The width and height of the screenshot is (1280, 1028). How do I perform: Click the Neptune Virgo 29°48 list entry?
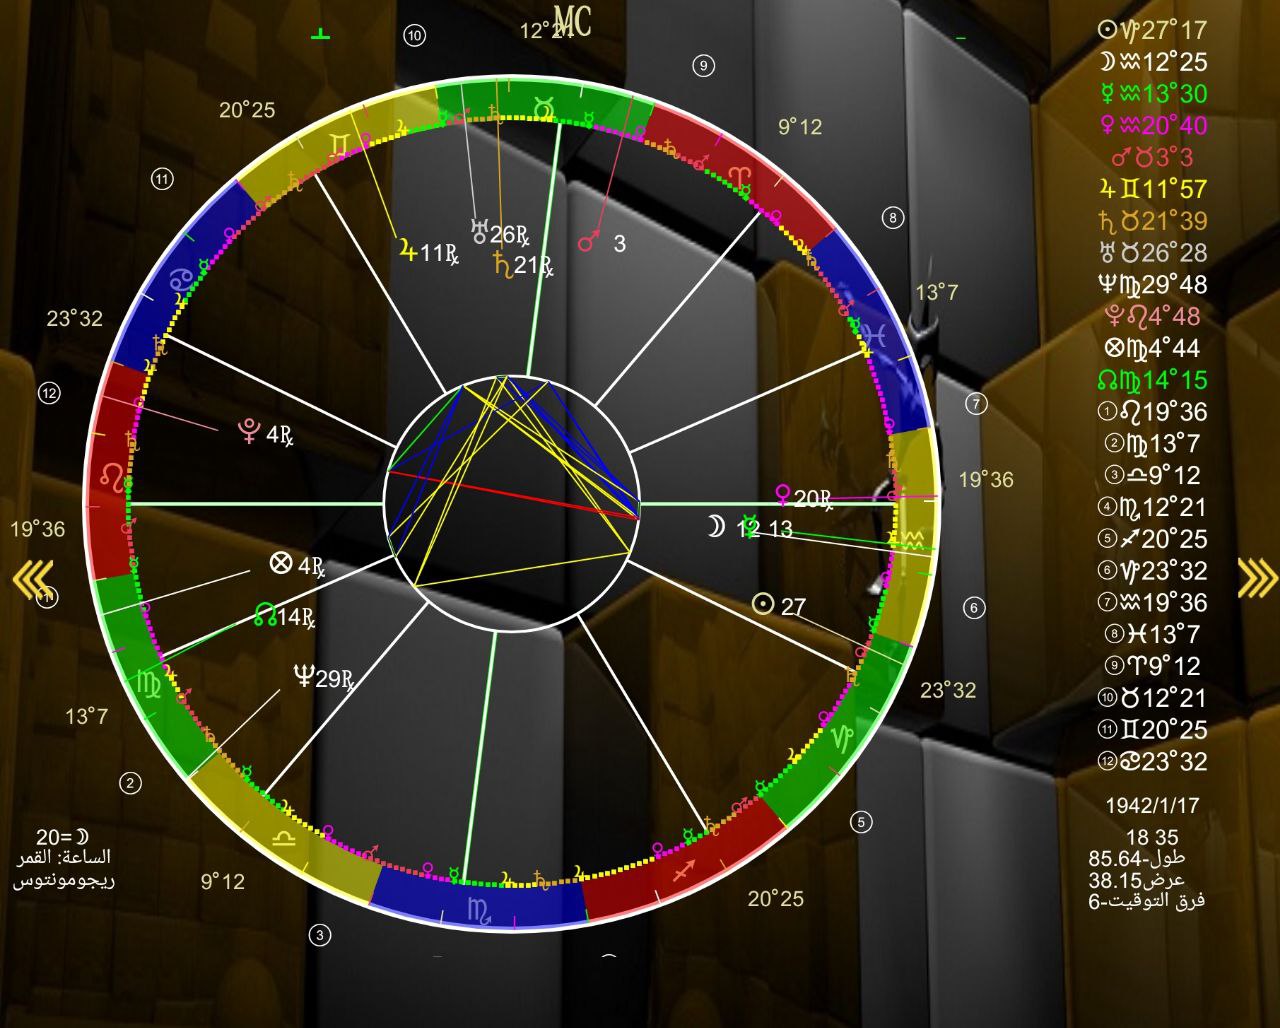[x=1152, y=285]
